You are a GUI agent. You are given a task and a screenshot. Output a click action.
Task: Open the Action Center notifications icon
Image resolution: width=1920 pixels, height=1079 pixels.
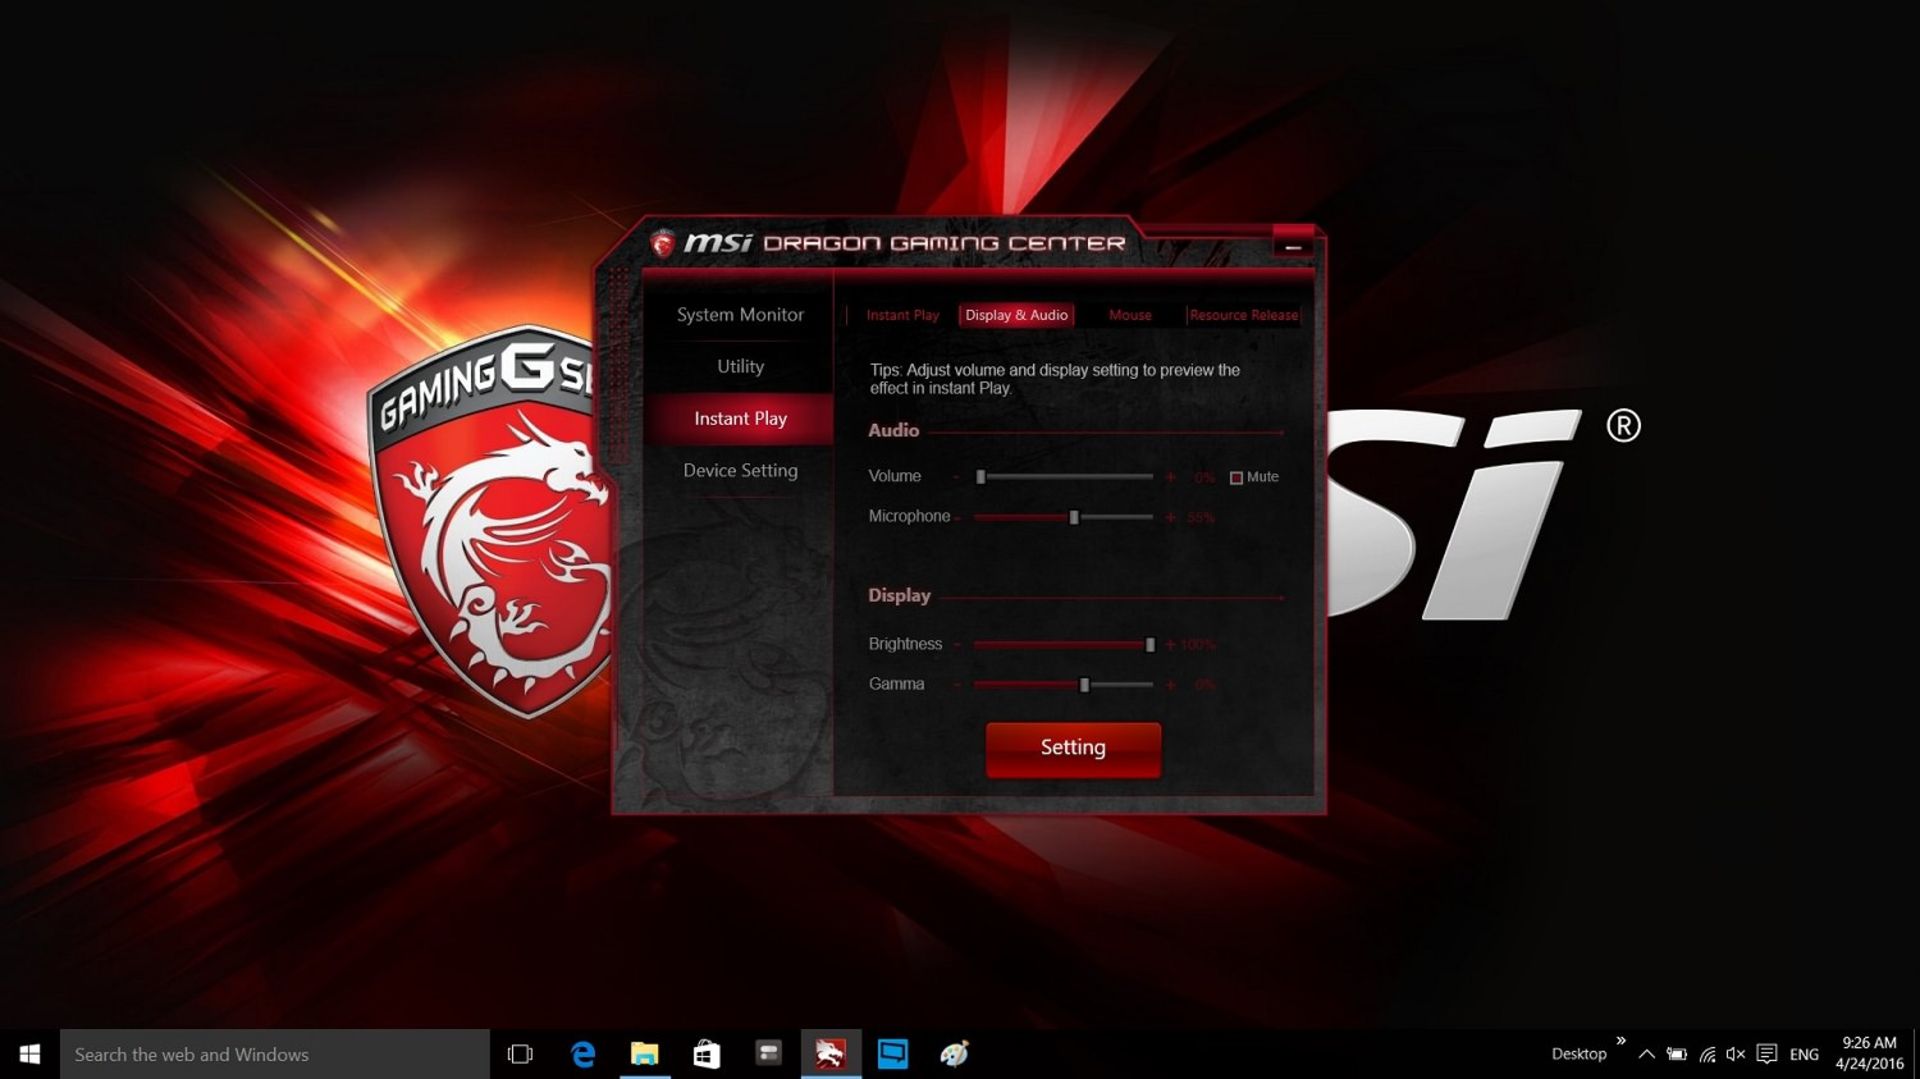[1767, 1054]
